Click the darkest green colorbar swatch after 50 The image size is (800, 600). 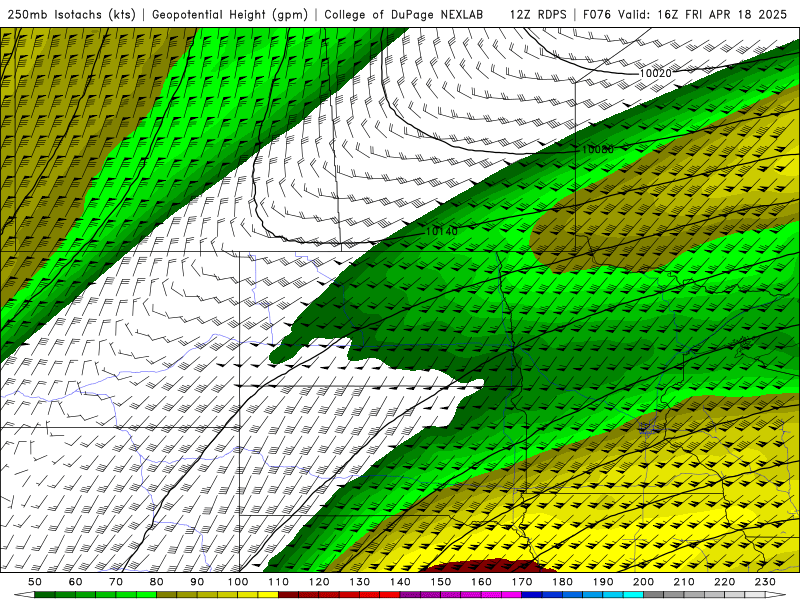[45, 594]
